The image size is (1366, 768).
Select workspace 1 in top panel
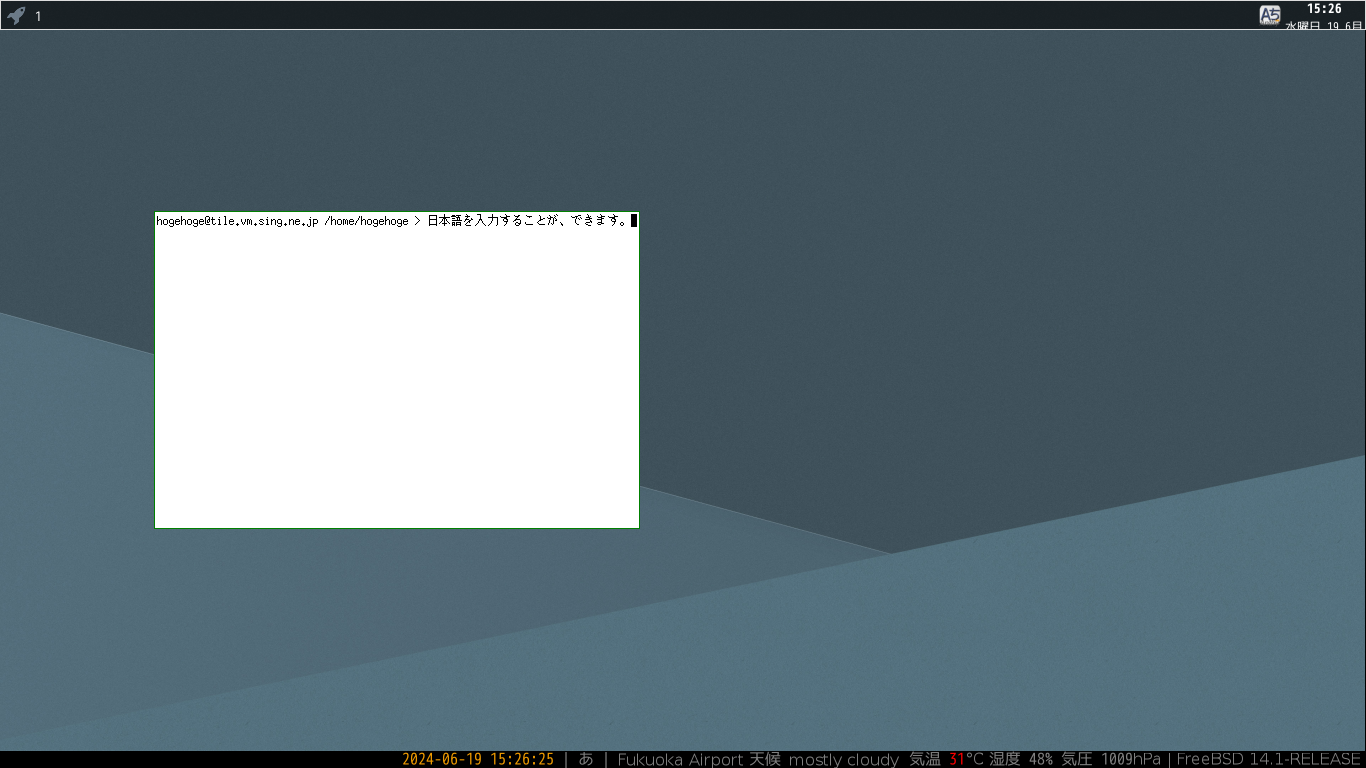coord(38,16)
